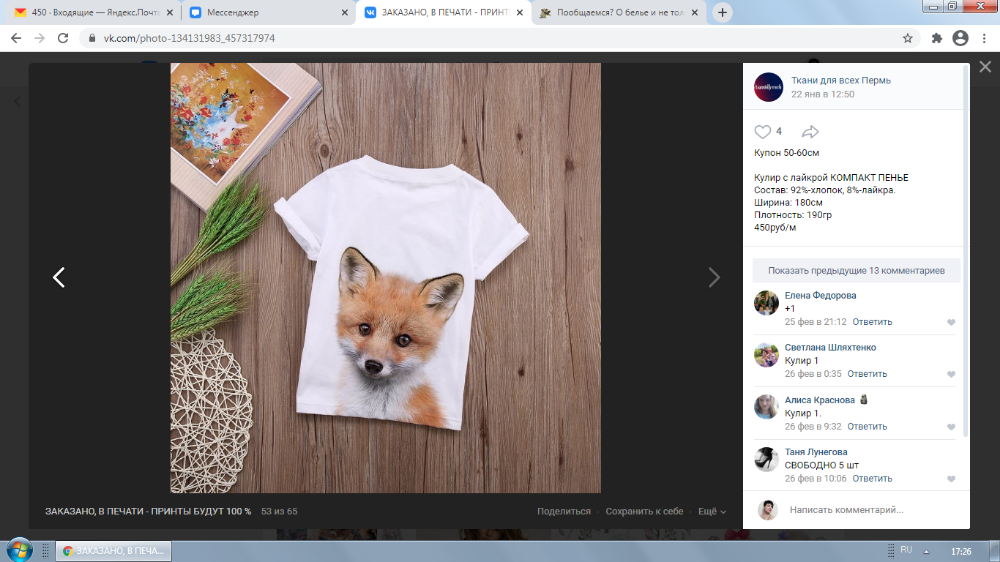The image size is (1000, 562).
Task: Reply to Светлана Шляхтенко's comment
Action: click(867, 374)
